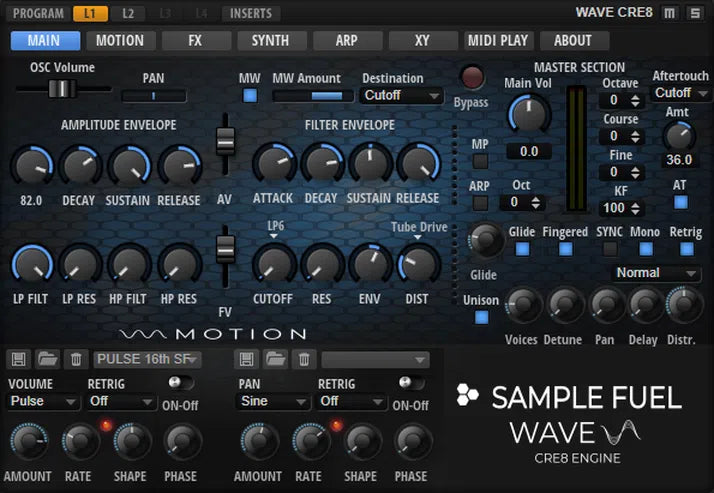
Task: Click the red Bypass button
Action: [x=472, y=76]
